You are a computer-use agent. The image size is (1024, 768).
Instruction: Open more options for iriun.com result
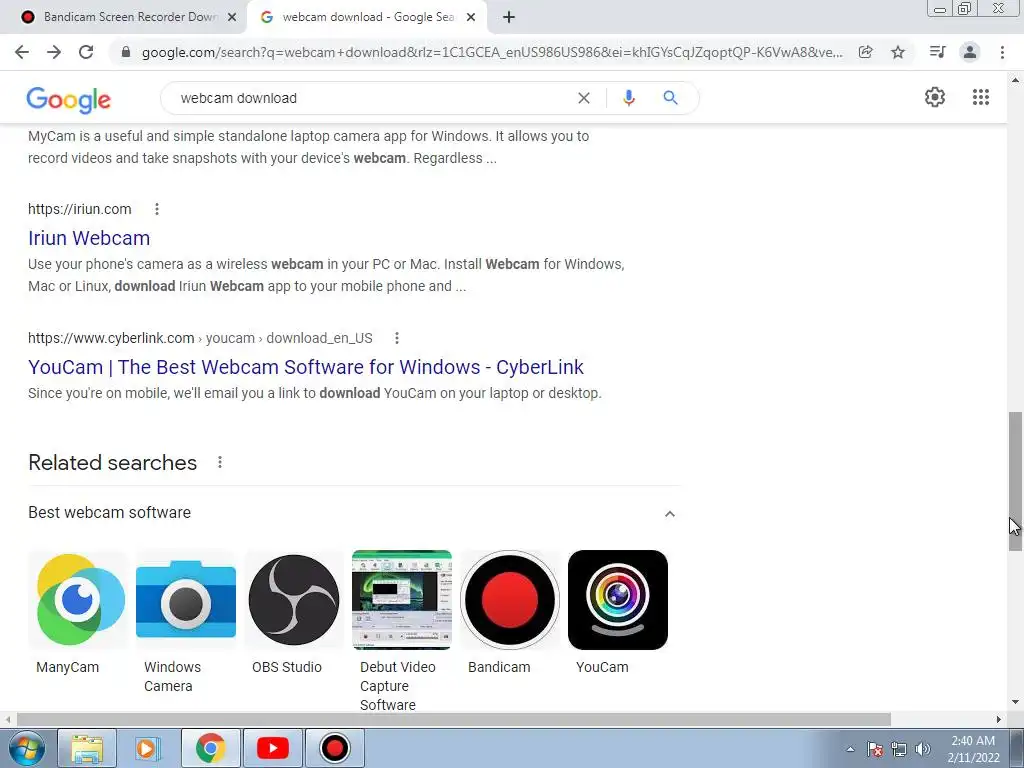[157, 209]
